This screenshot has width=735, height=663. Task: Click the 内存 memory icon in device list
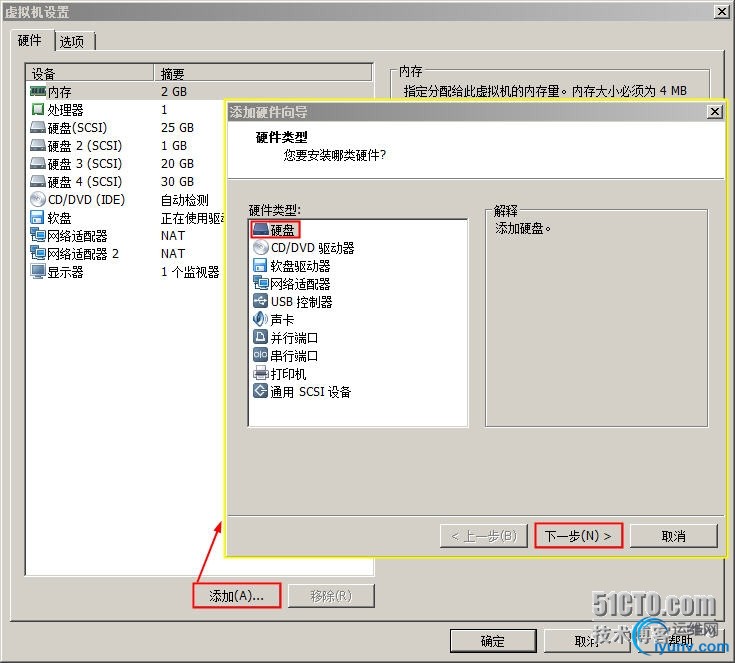coord(38,91)
